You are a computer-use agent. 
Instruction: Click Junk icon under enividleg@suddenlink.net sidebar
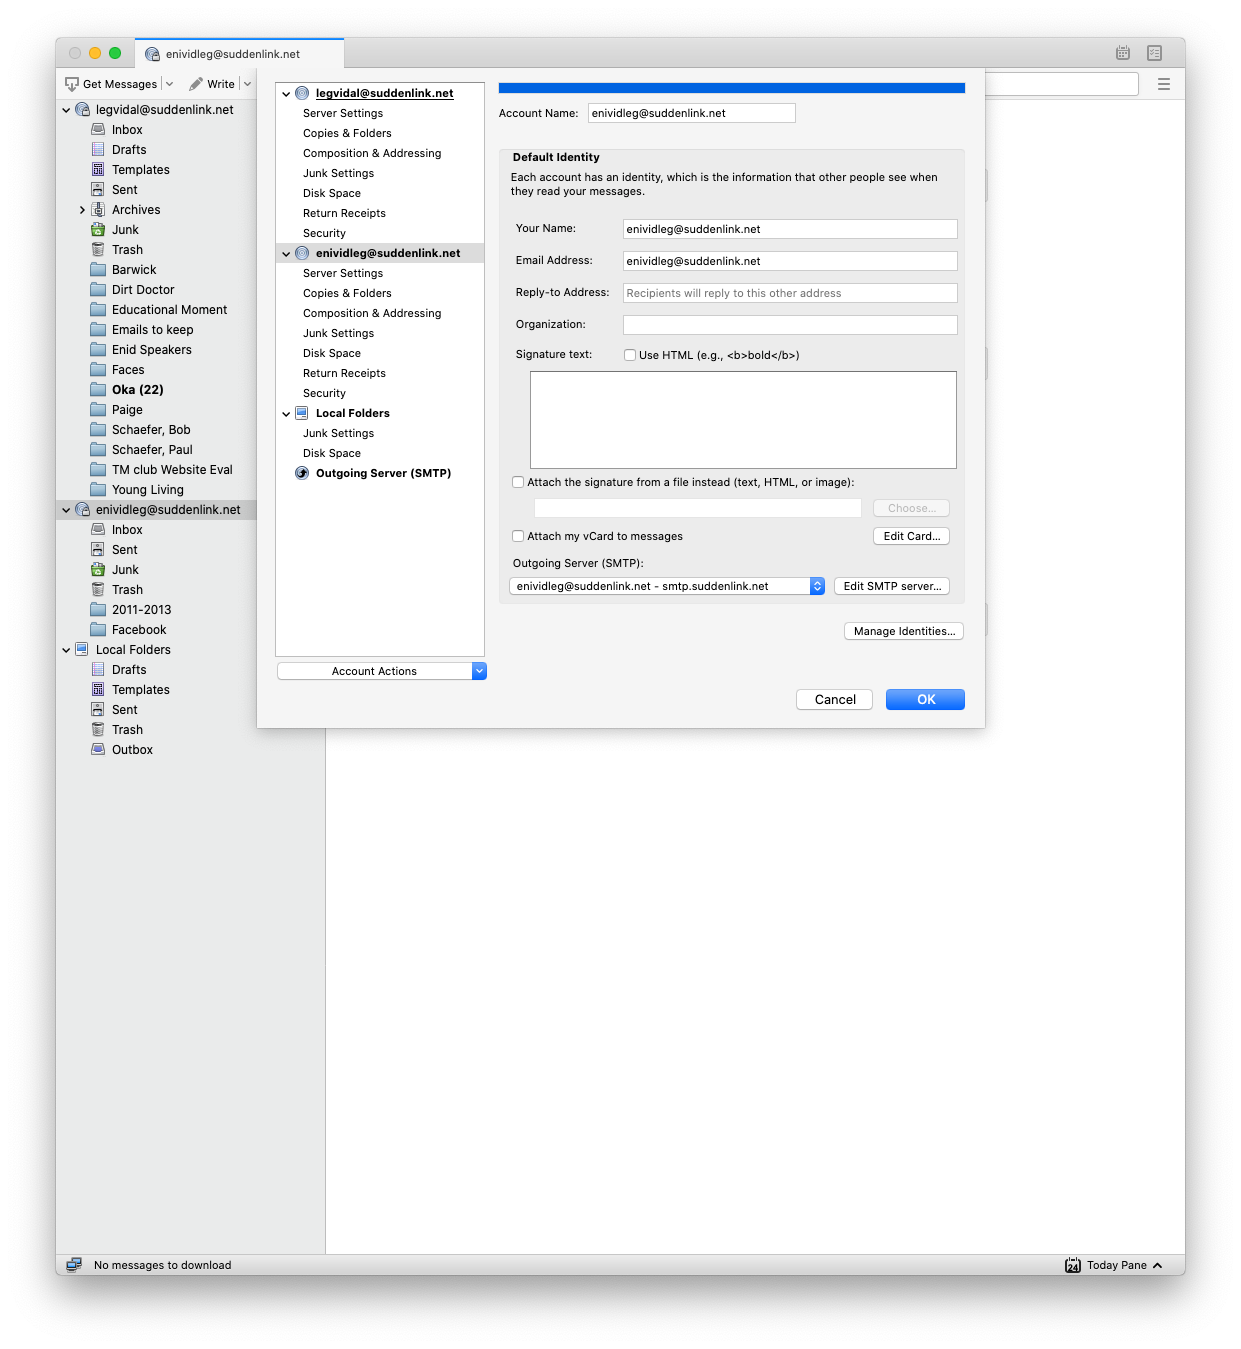98,570
